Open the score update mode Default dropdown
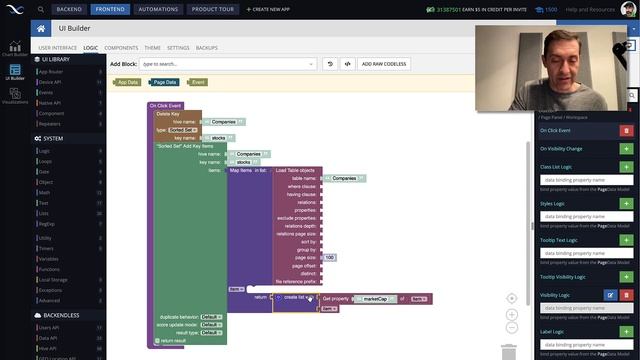The height and width of the screenshot is (360, 640). click(211, 325)
